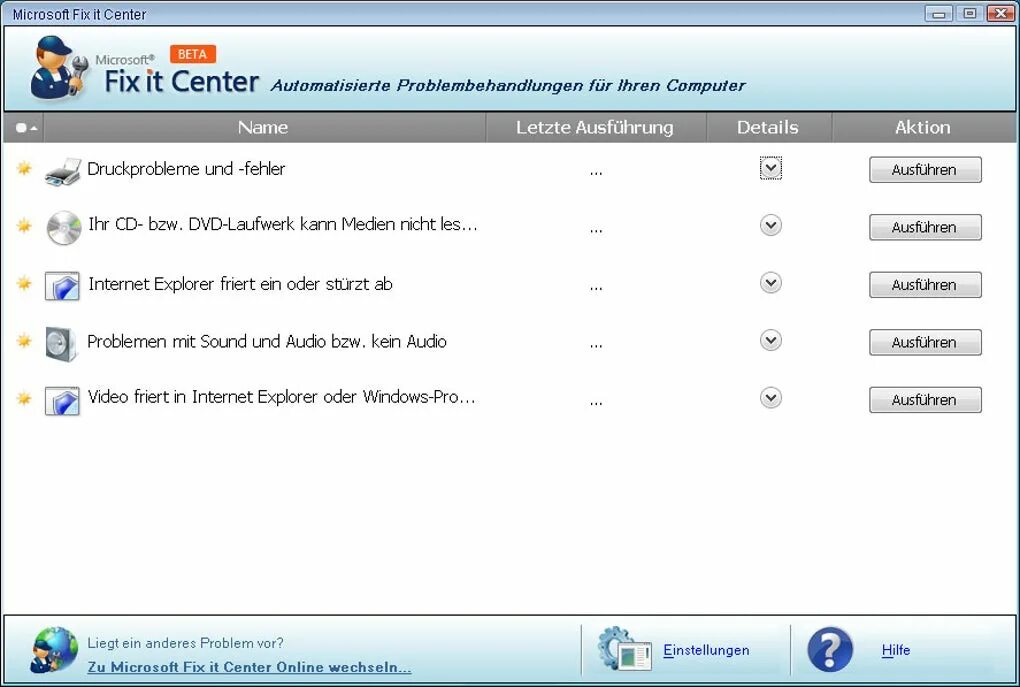Screen dimensions: 1020x687
Task: Sort list by the Name column header
Action: (263, 128)
